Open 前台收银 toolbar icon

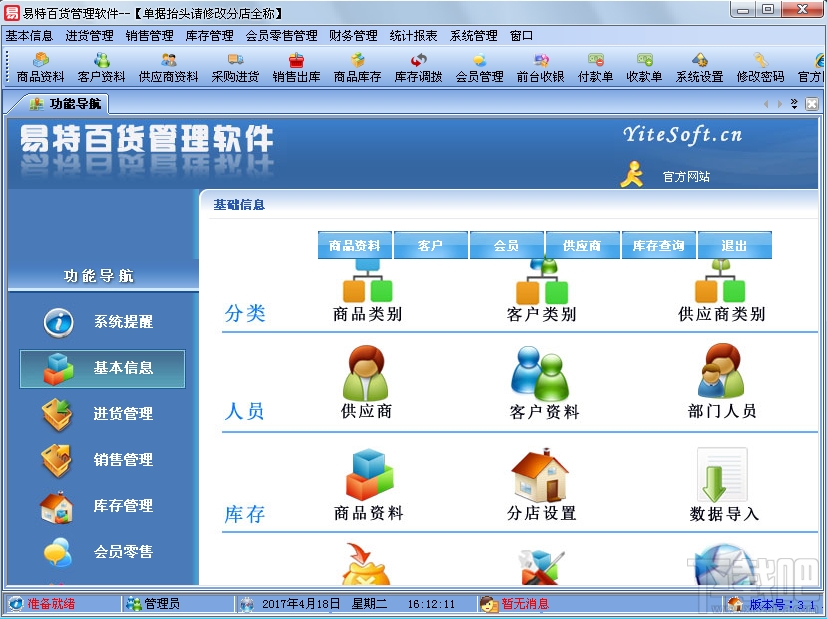pos(541,68)
